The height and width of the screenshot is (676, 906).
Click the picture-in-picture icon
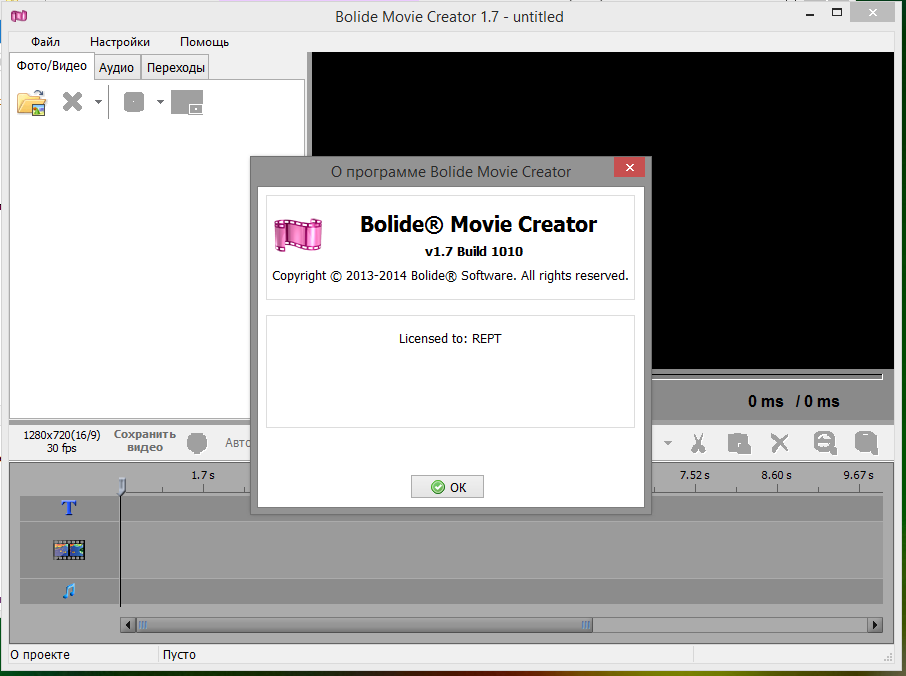[187, 102]
